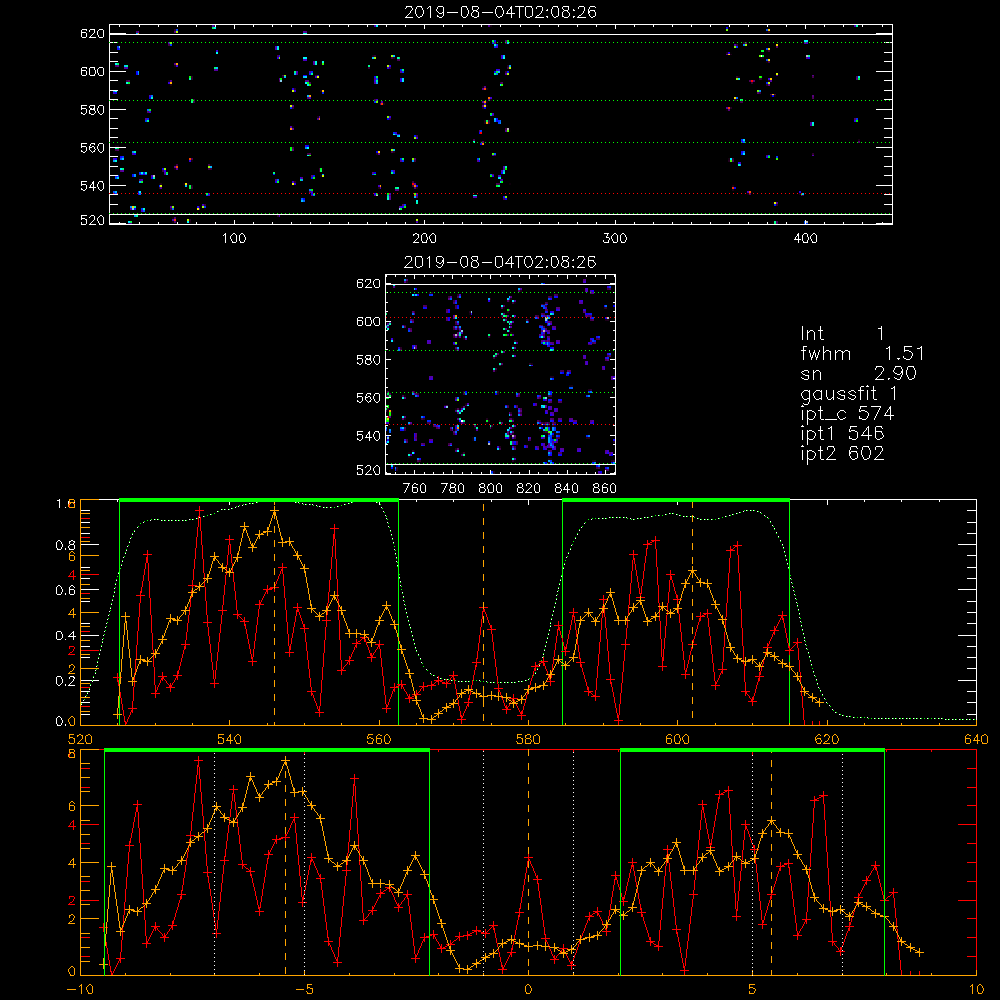This screenshot has height=1000, width=1000.
Task: Click y-axis label 8 on bottom plot
Action: tap(71, 753)
